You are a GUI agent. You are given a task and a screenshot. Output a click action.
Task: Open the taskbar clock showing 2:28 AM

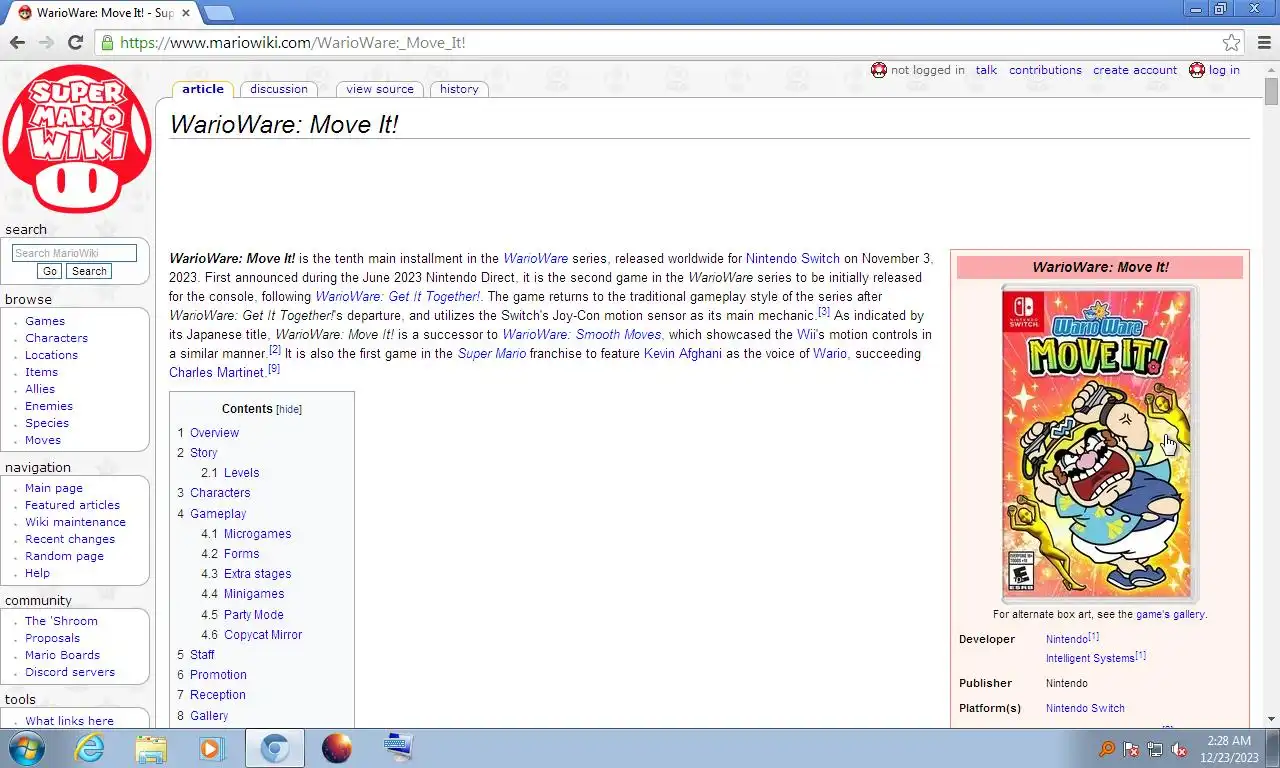[x=1229, y=749]
